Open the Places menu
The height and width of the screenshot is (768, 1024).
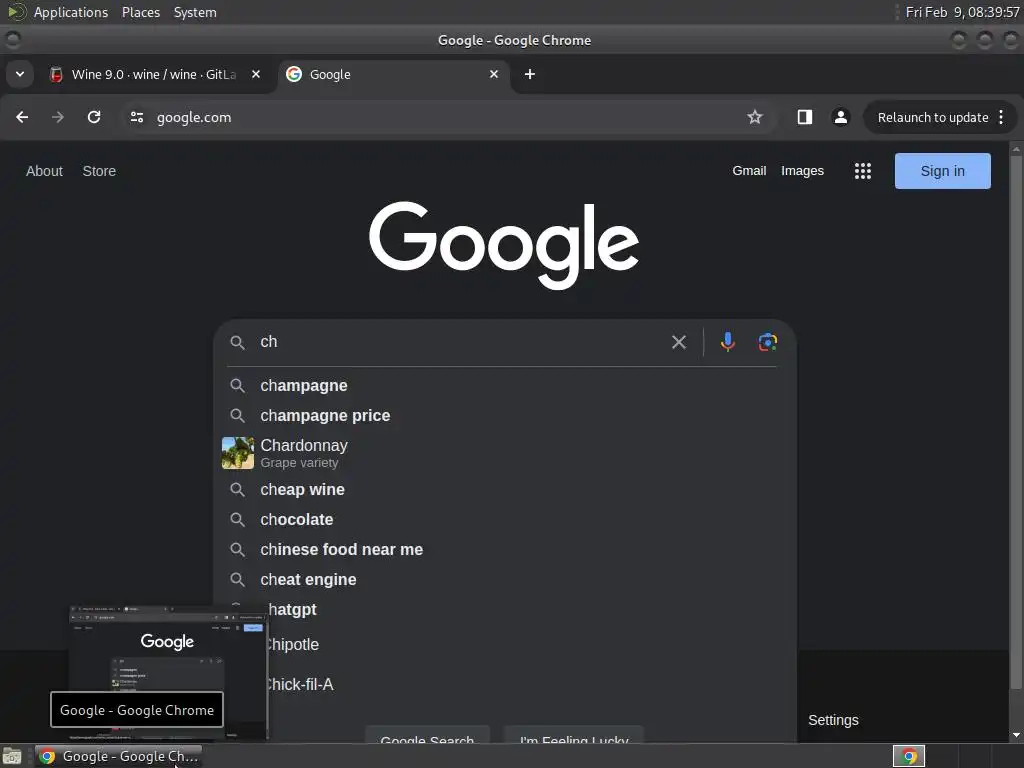[141, 12]
